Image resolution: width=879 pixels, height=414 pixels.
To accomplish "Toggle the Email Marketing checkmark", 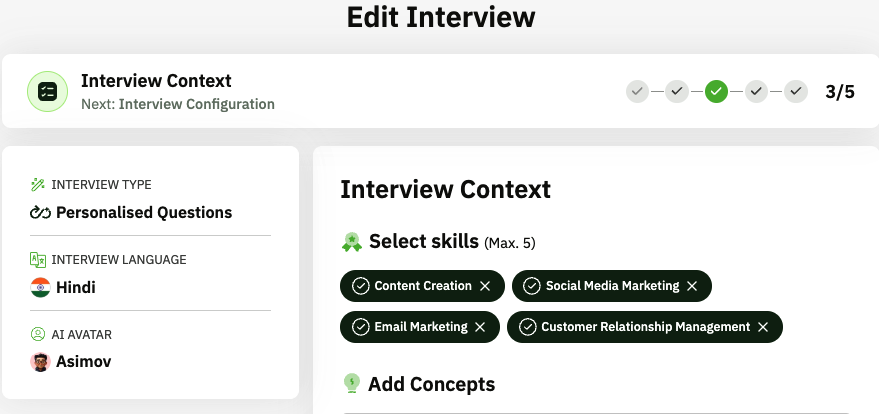I will coord(361,327).
